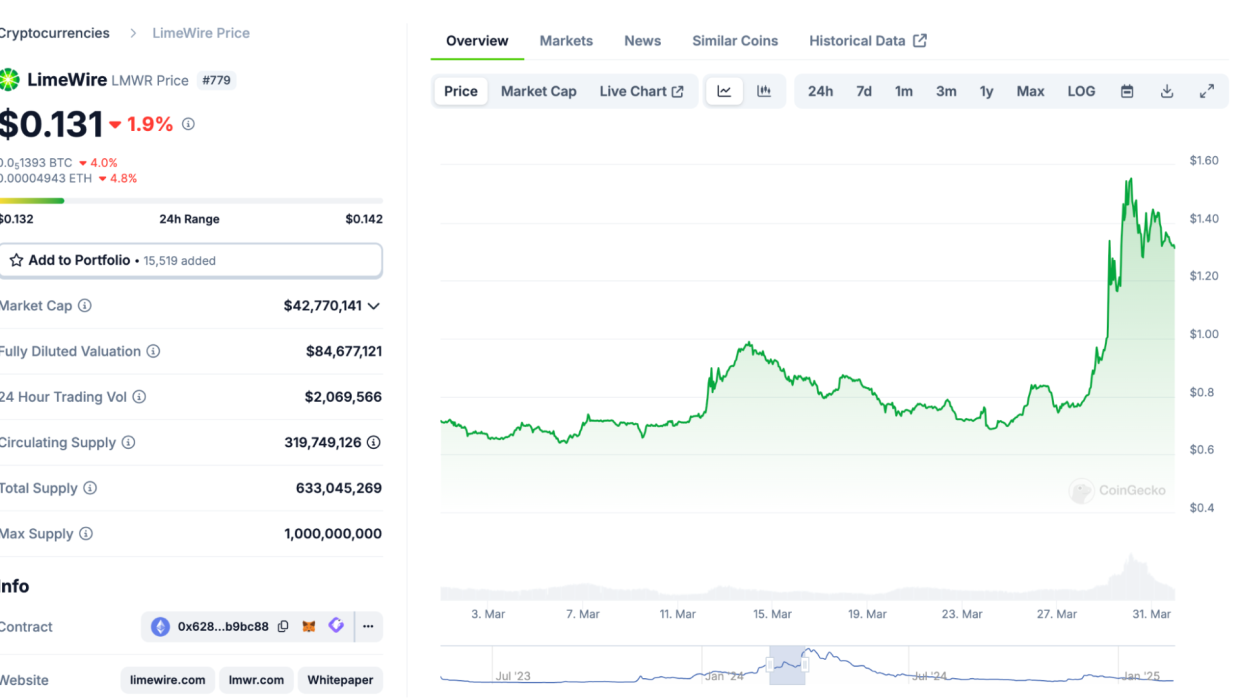The image size is (1240, 698).
Task: Open the Overview tab
Action: click(x=477, y=41)
